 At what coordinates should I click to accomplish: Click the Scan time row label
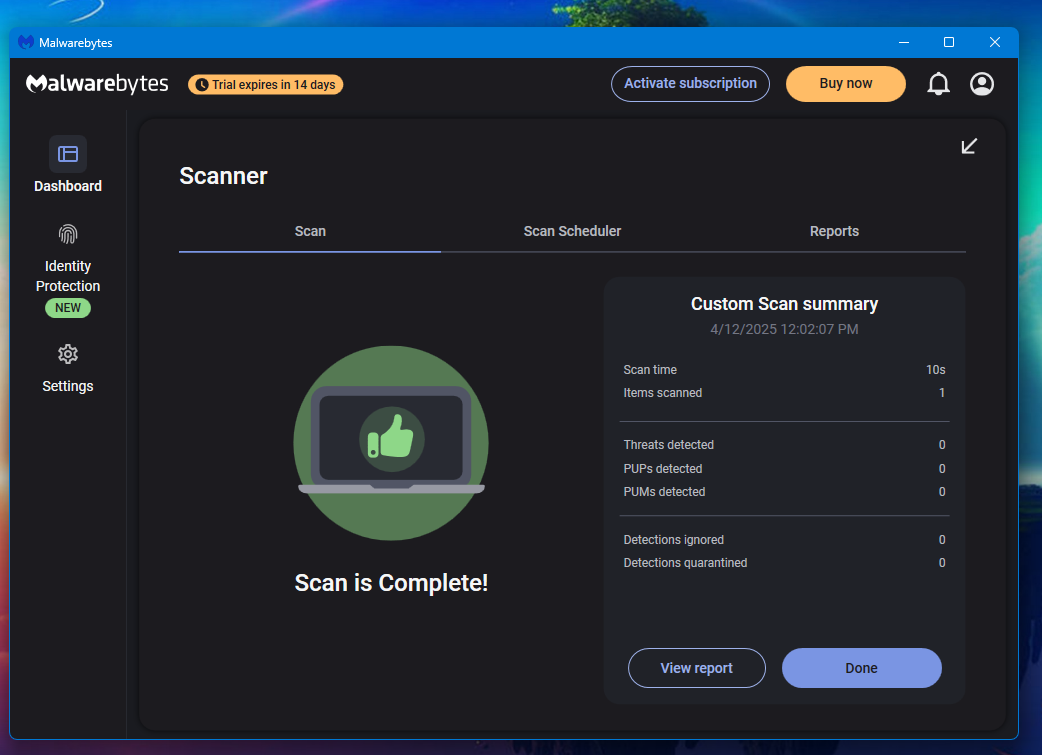coord(650,370)
